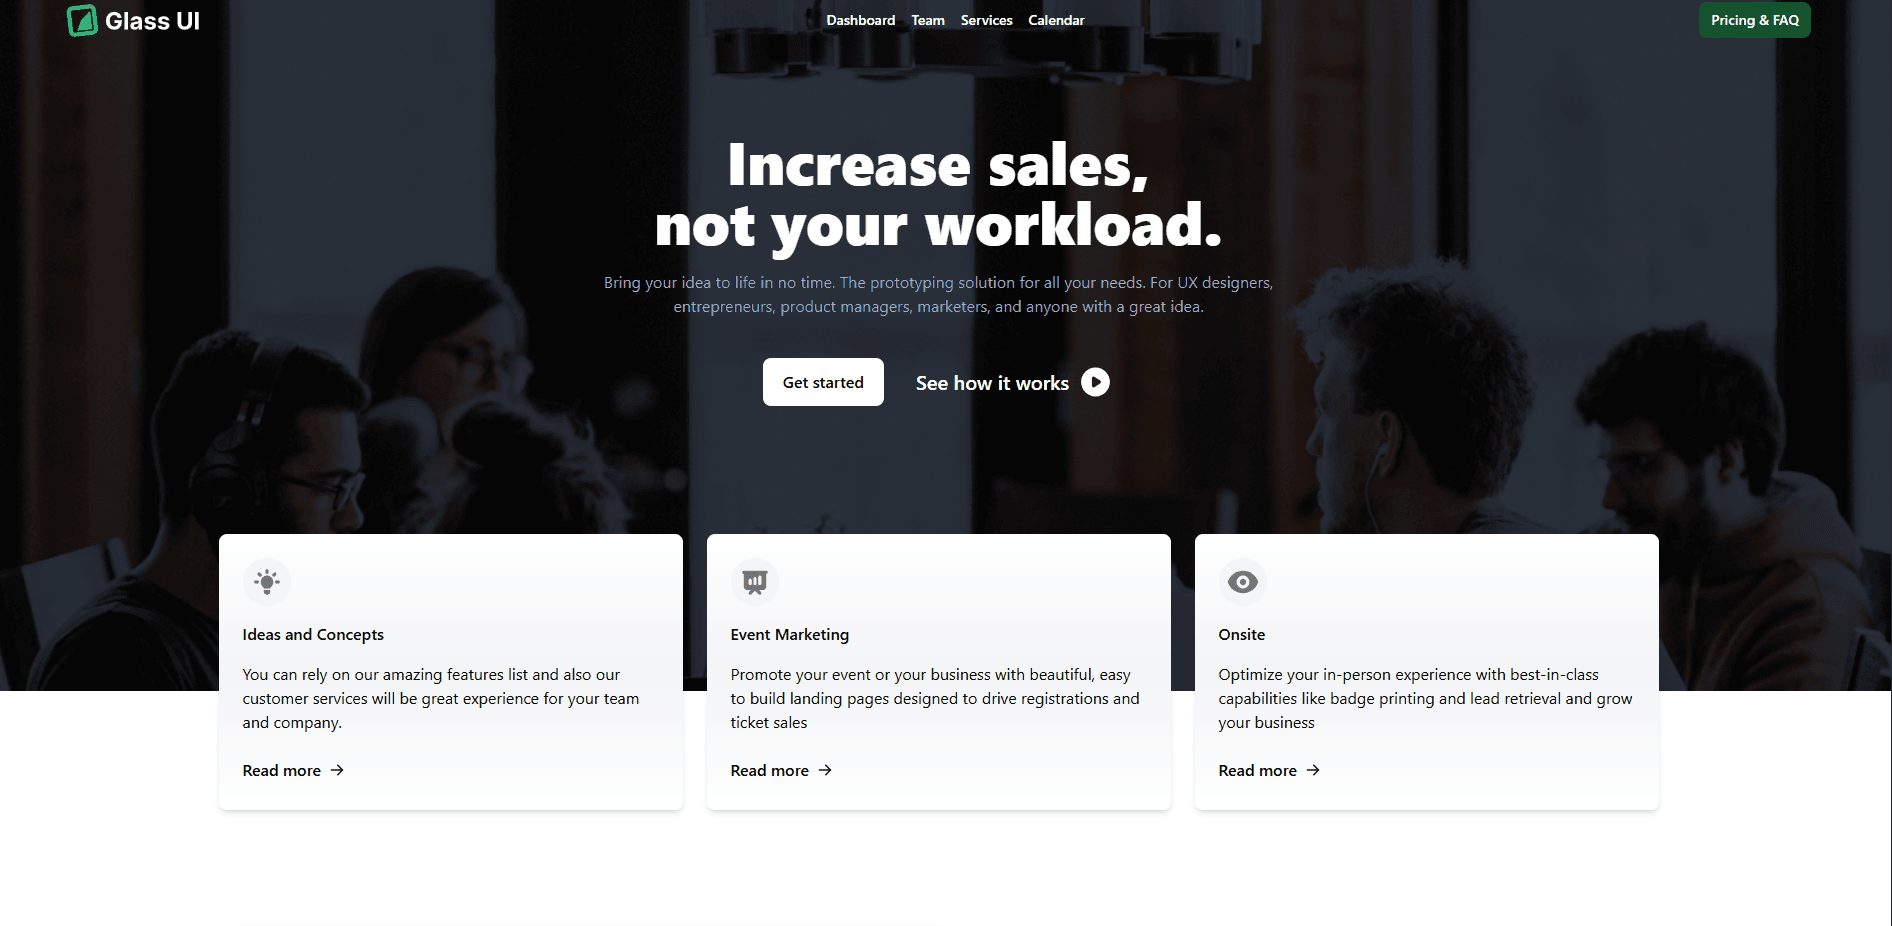Viewport: 1892px width, 926px height.
Task: Click the presentation chart icon in the Event Marketing card
Action: pos(755,582)
